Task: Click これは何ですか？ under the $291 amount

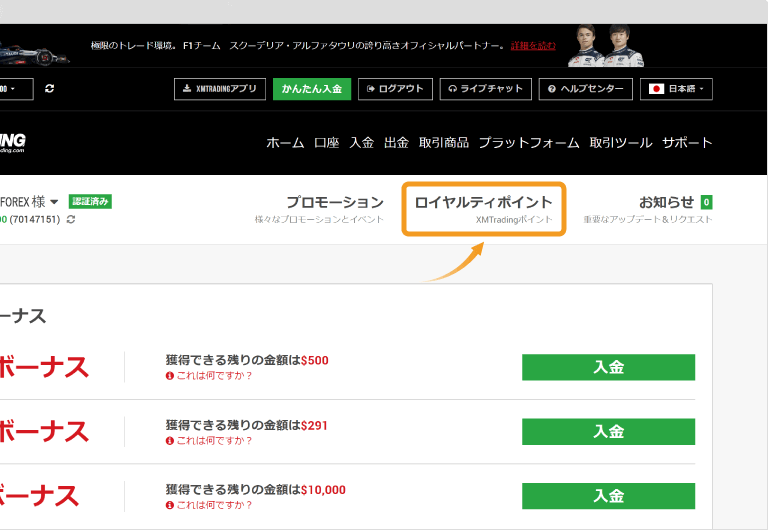Action: tap(209, 441)
